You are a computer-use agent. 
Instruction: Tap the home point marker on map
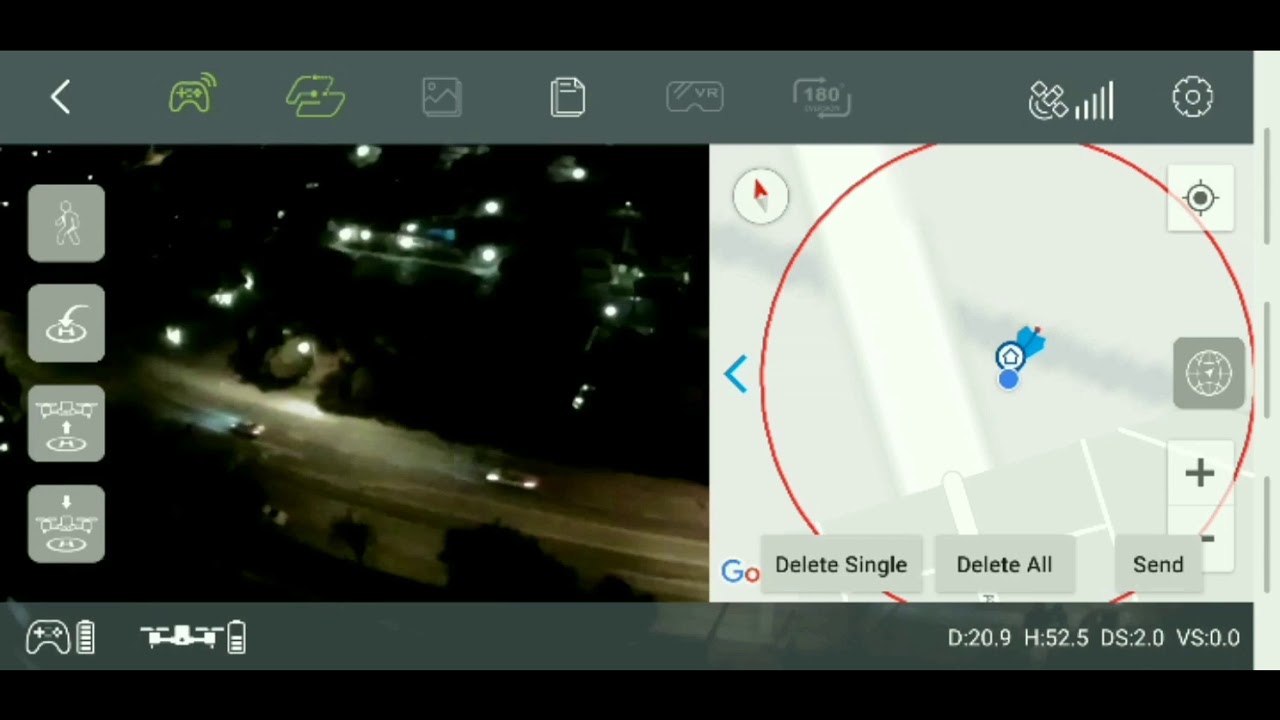tap(1010, 356)
